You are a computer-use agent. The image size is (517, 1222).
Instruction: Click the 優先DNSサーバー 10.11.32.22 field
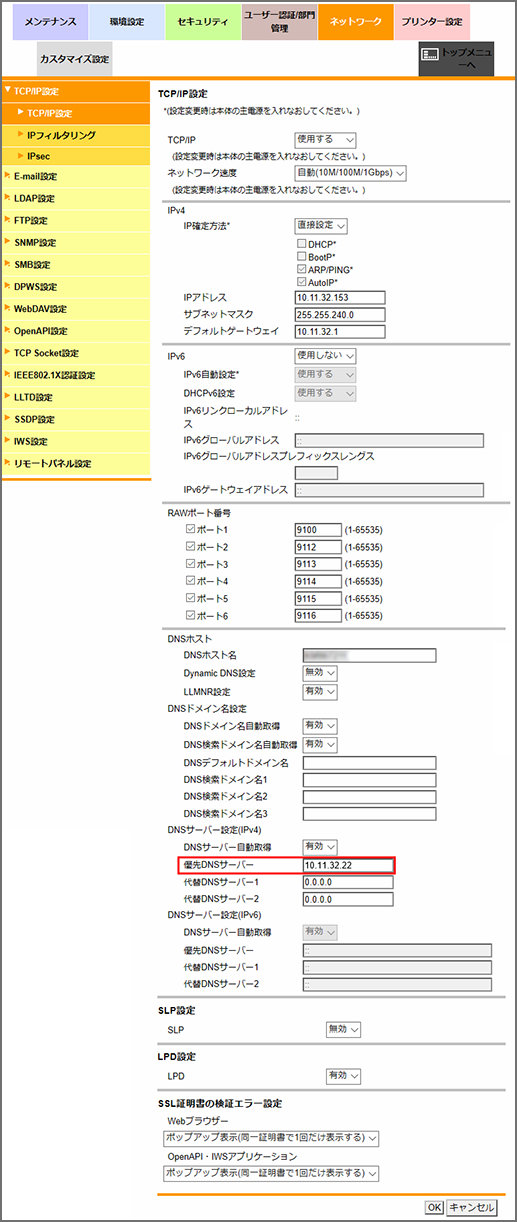(348, 865)
